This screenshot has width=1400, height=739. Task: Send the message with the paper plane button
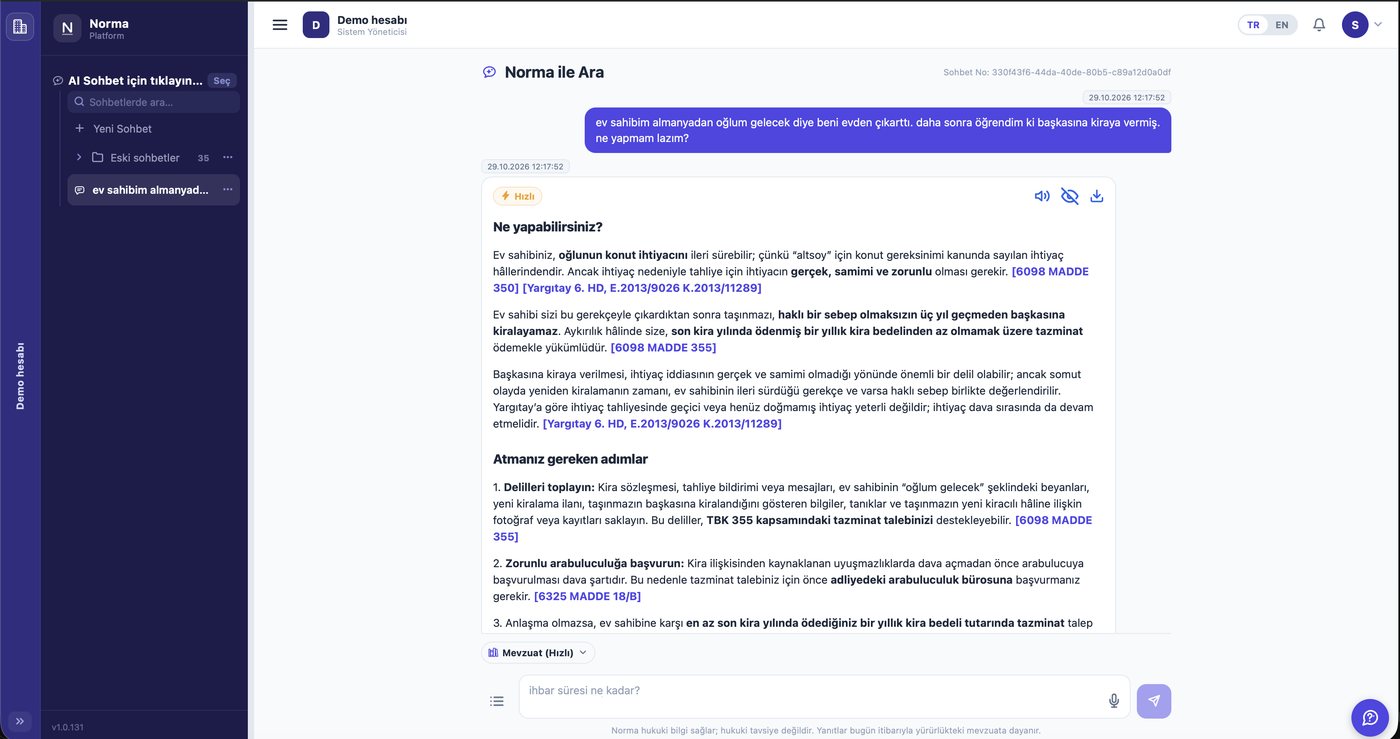(1154, 701)
